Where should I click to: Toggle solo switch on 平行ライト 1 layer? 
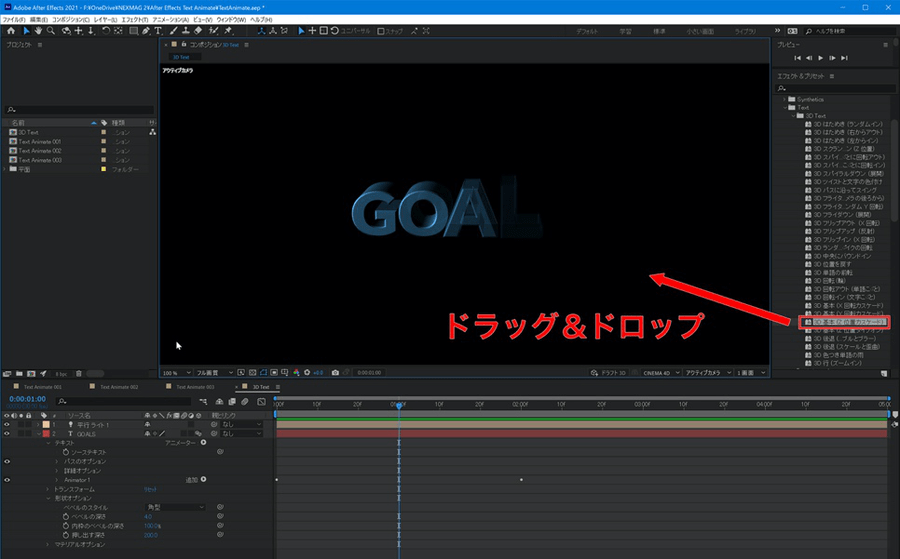point(21,425)
